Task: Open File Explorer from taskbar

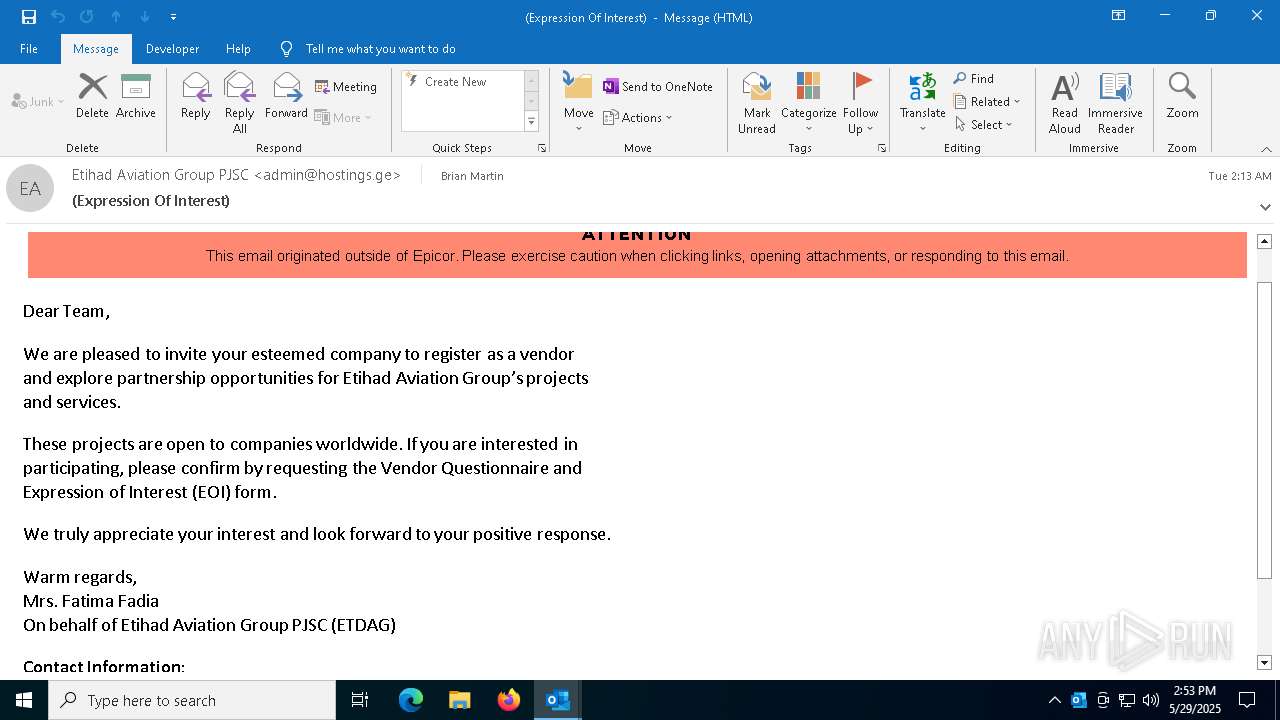Action: [x=459, y=700]
